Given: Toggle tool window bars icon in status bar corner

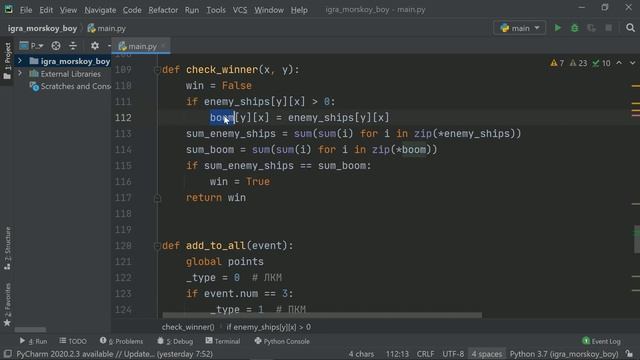Looking at the screenshot, I should tap(8, 353).
